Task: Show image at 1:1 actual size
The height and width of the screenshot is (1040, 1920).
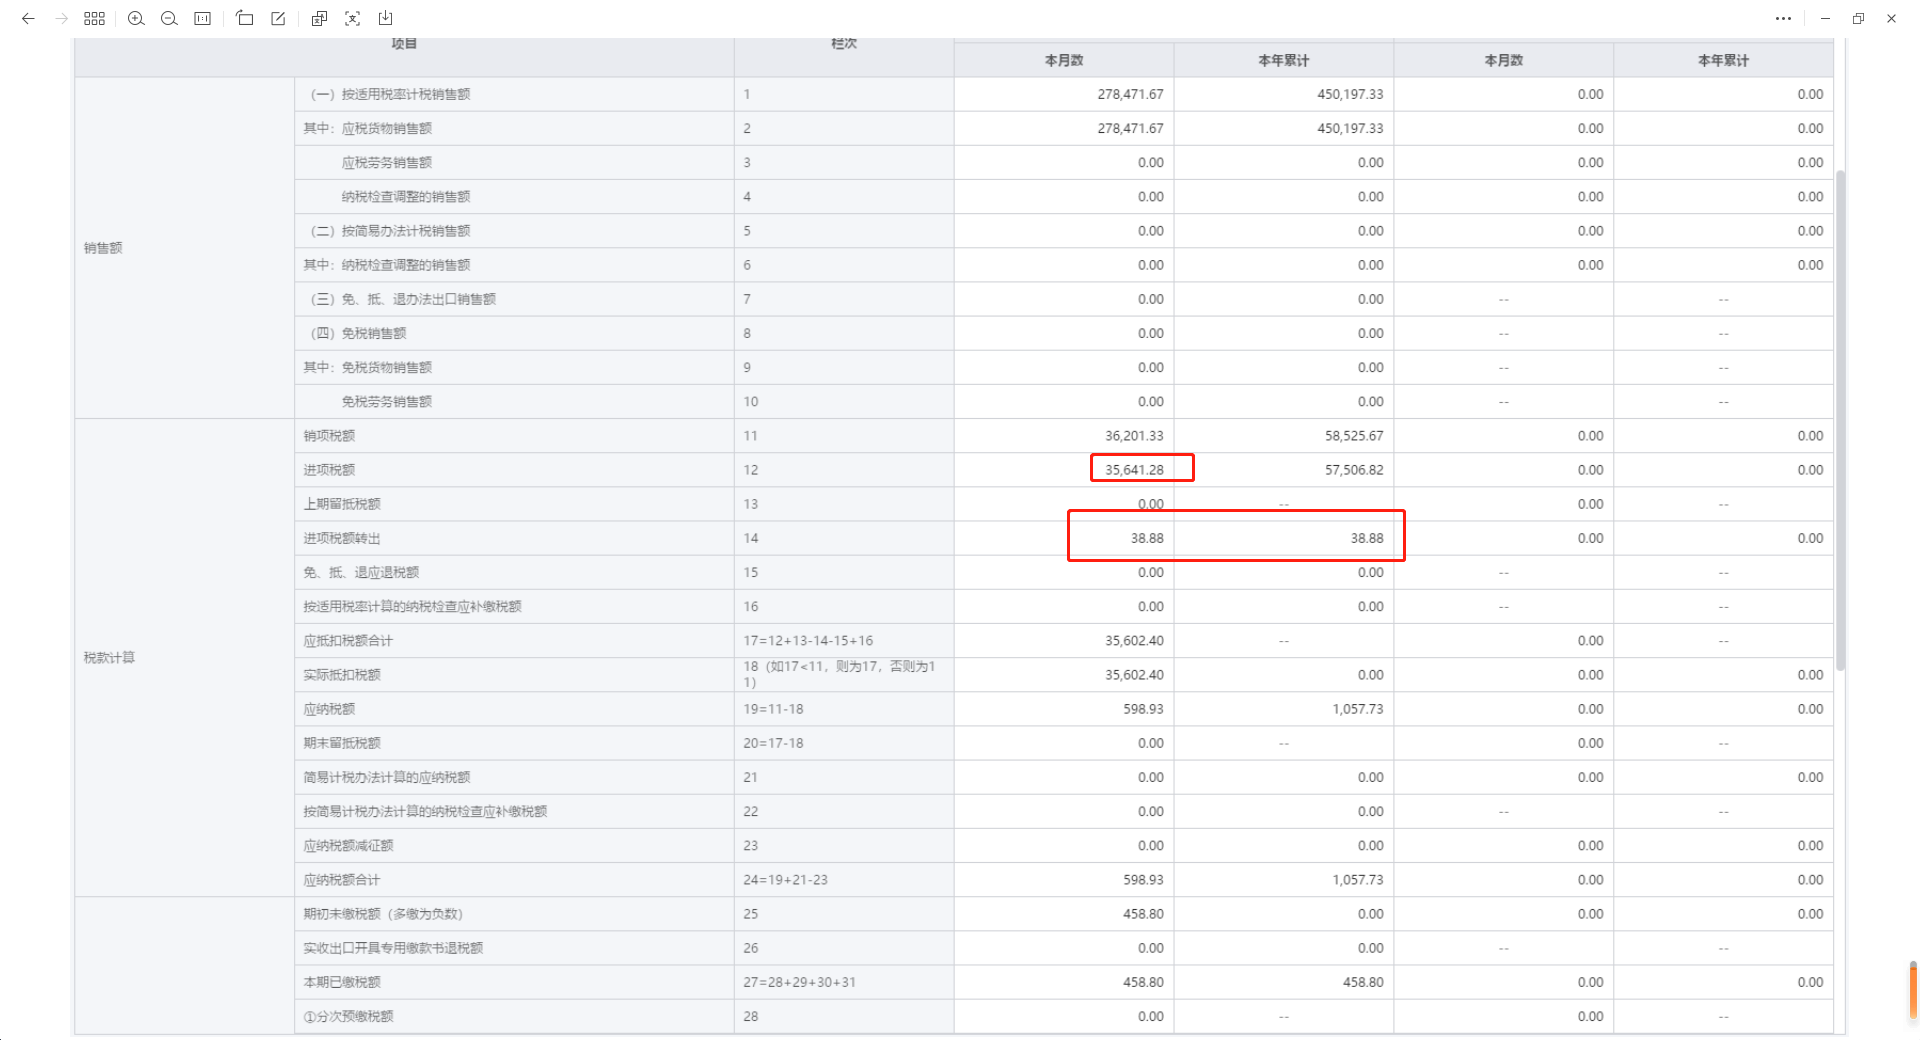Action: [202, 18]
